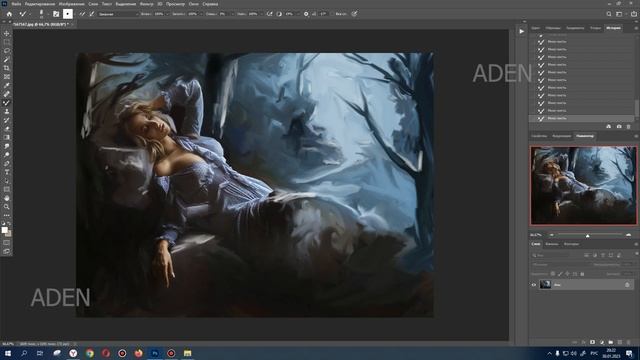Open the Файл menu
This screenshot has width=640, height=360.
(x=16, y=4)
